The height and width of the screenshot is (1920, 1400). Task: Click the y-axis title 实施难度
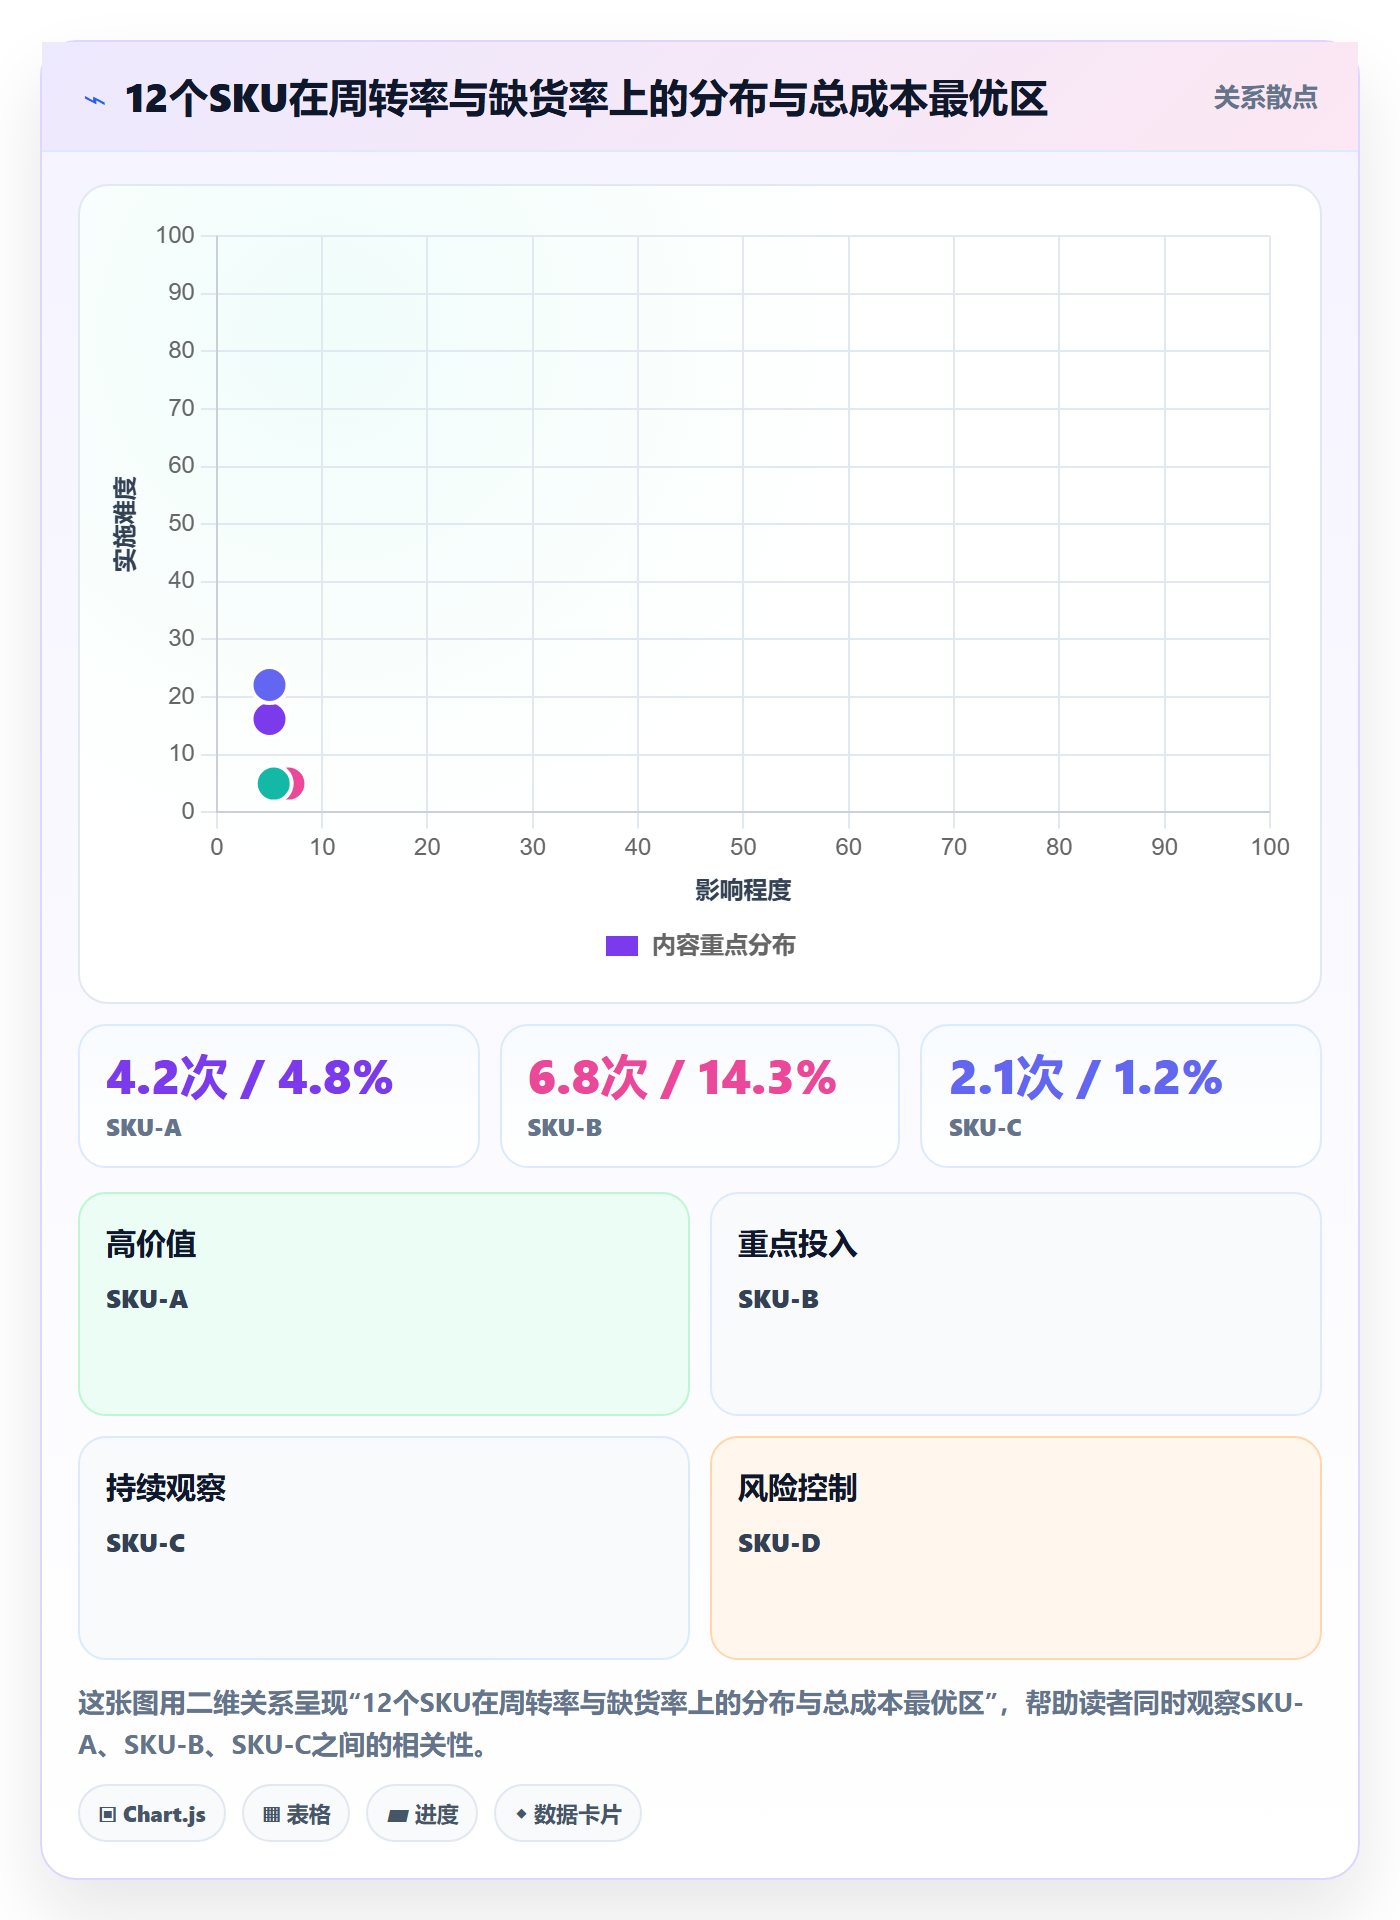[125, 524]
